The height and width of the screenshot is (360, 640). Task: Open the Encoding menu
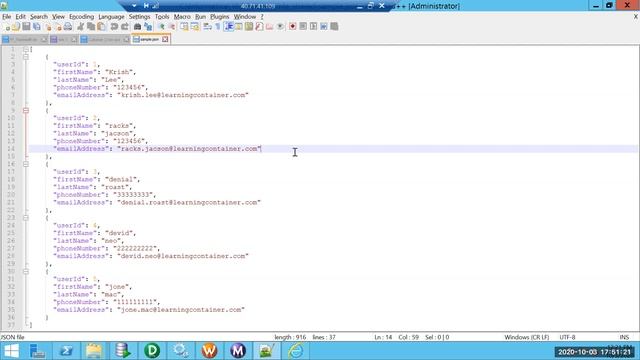tap(82, 17)
